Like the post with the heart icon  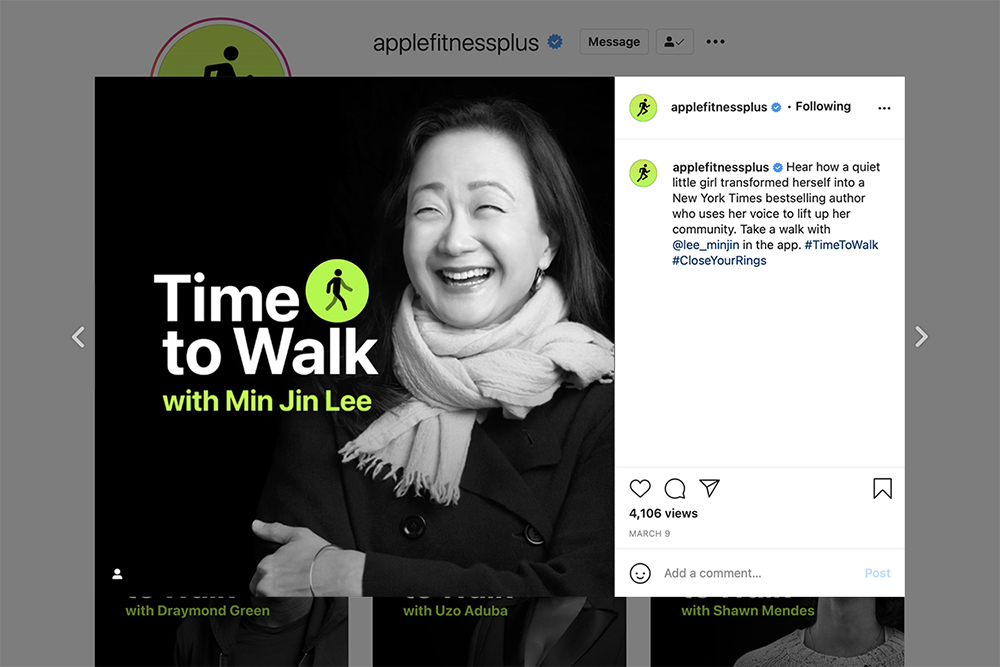(640, 488)
